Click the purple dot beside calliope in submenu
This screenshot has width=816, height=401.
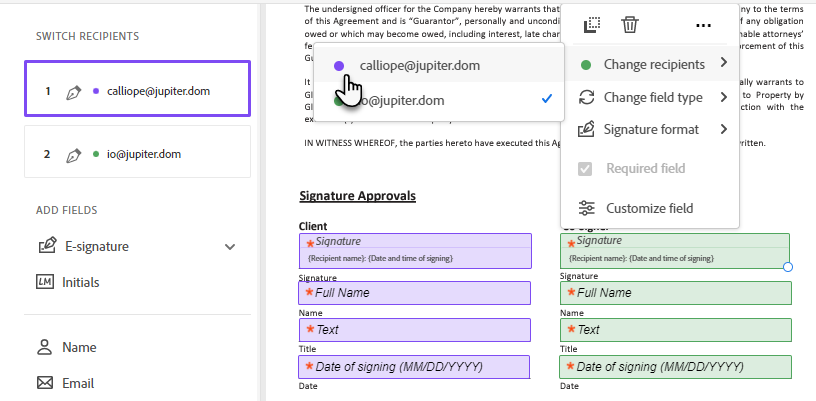coord(339,66)
